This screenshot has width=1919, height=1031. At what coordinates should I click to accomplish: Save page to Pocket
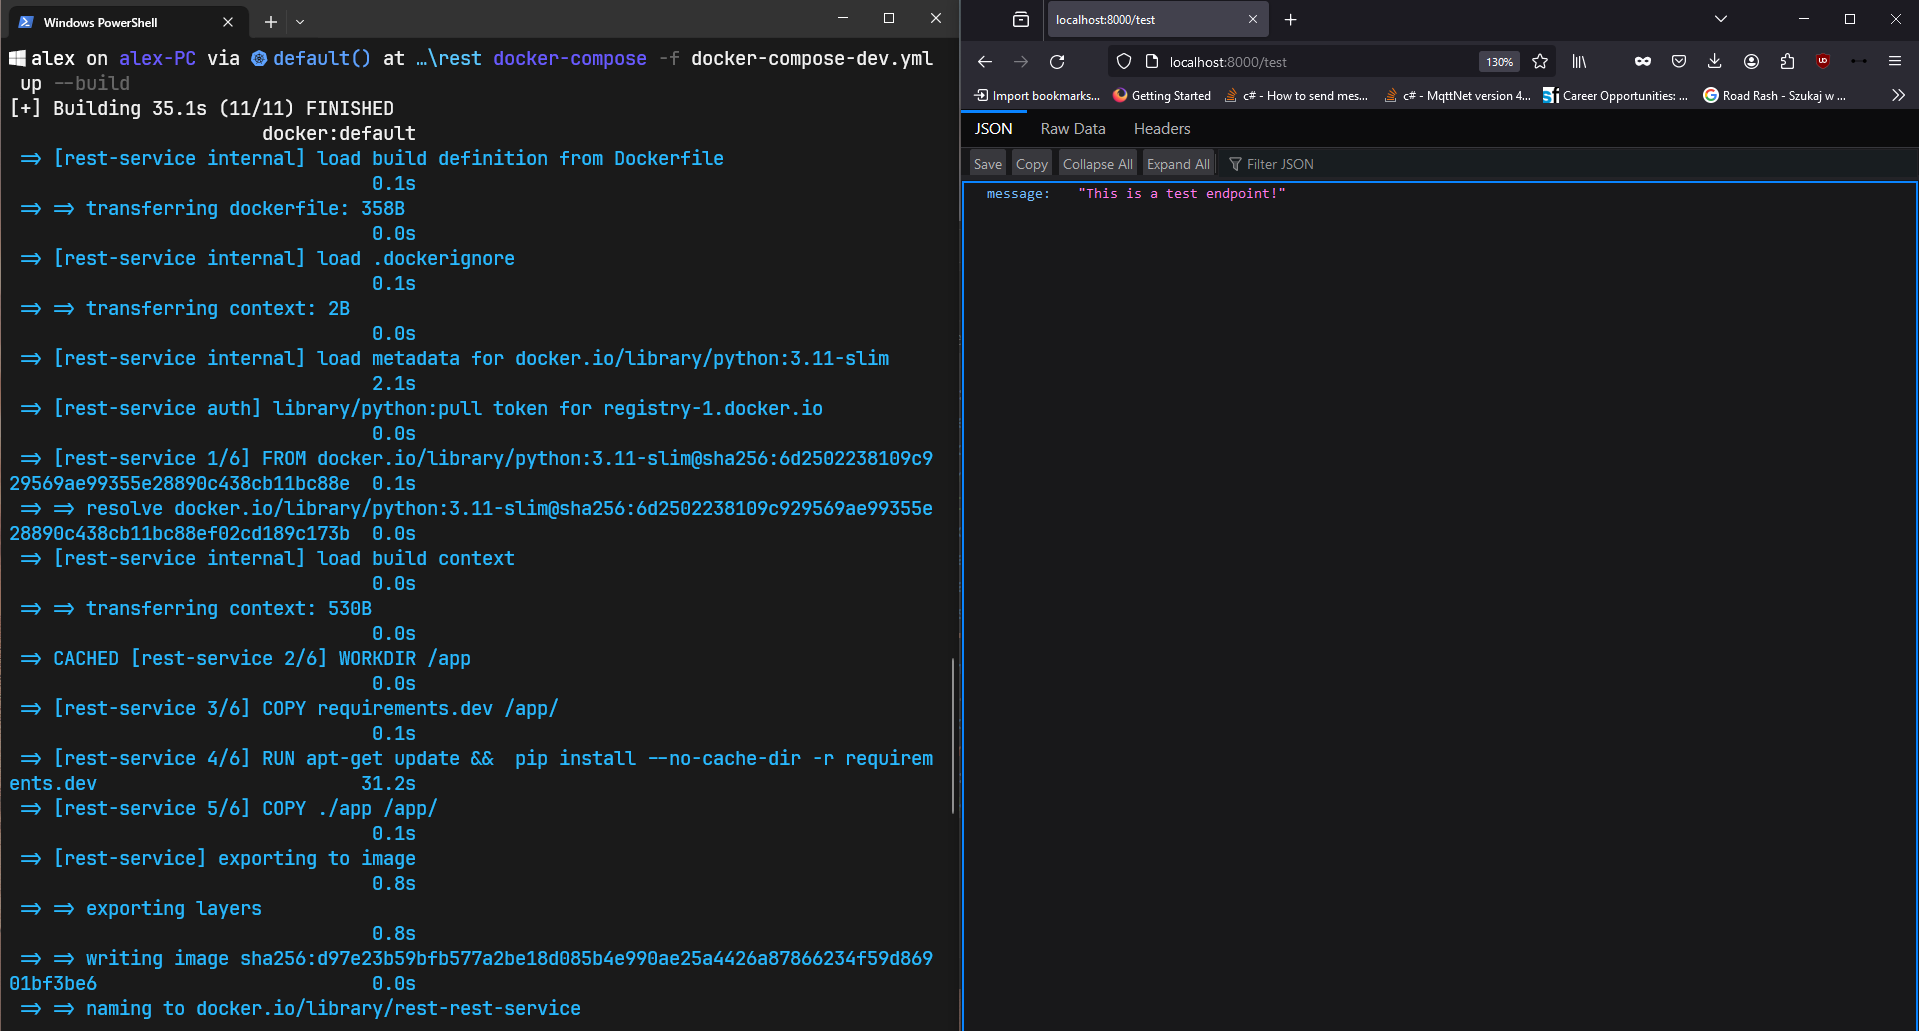tap(1679, 62)
